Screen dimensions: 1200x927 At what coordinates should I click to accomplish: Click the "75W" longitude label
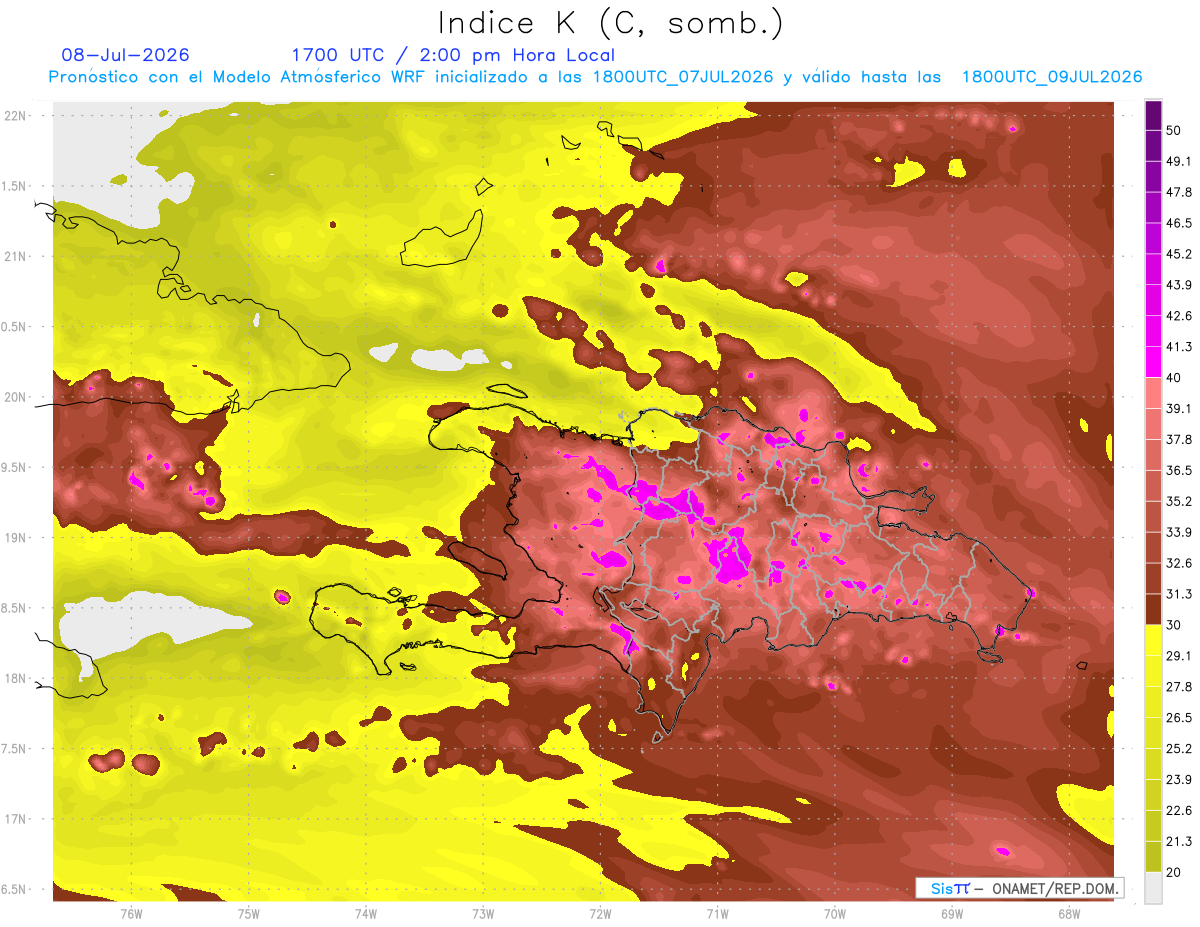click(249, 914)
